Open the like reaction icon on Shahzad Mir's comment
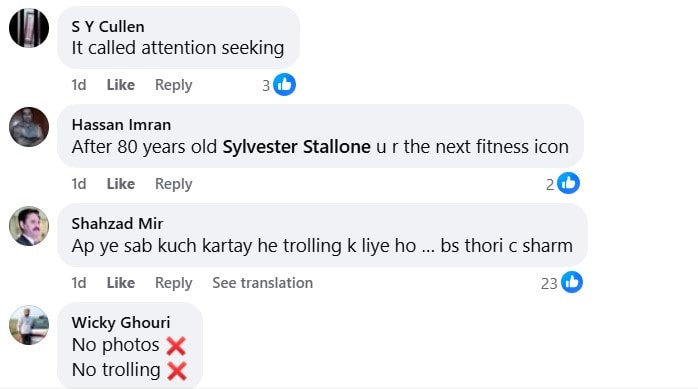Image resolution: width=698 pixels, height=389 pixels. pyautogui.click(x=572, y=282)
